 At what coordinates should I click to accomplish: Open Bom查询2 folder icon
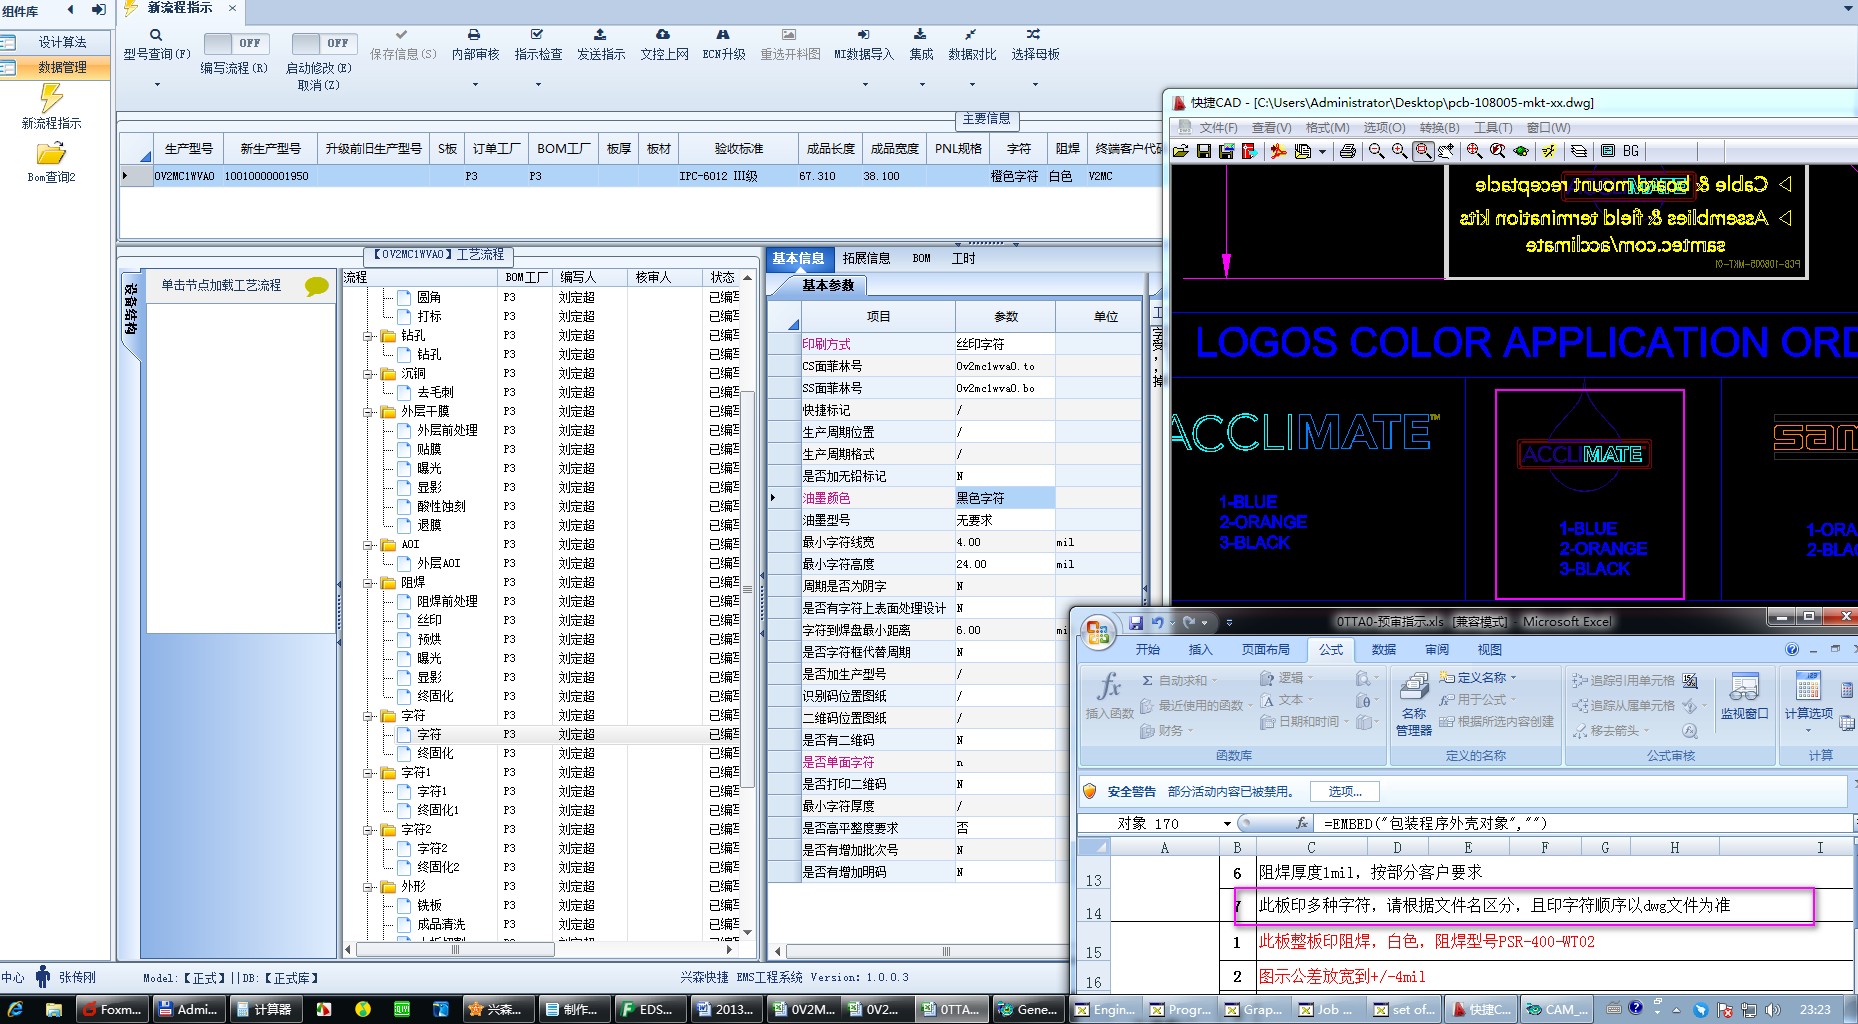pyautogui.click(x=51, y=153)
